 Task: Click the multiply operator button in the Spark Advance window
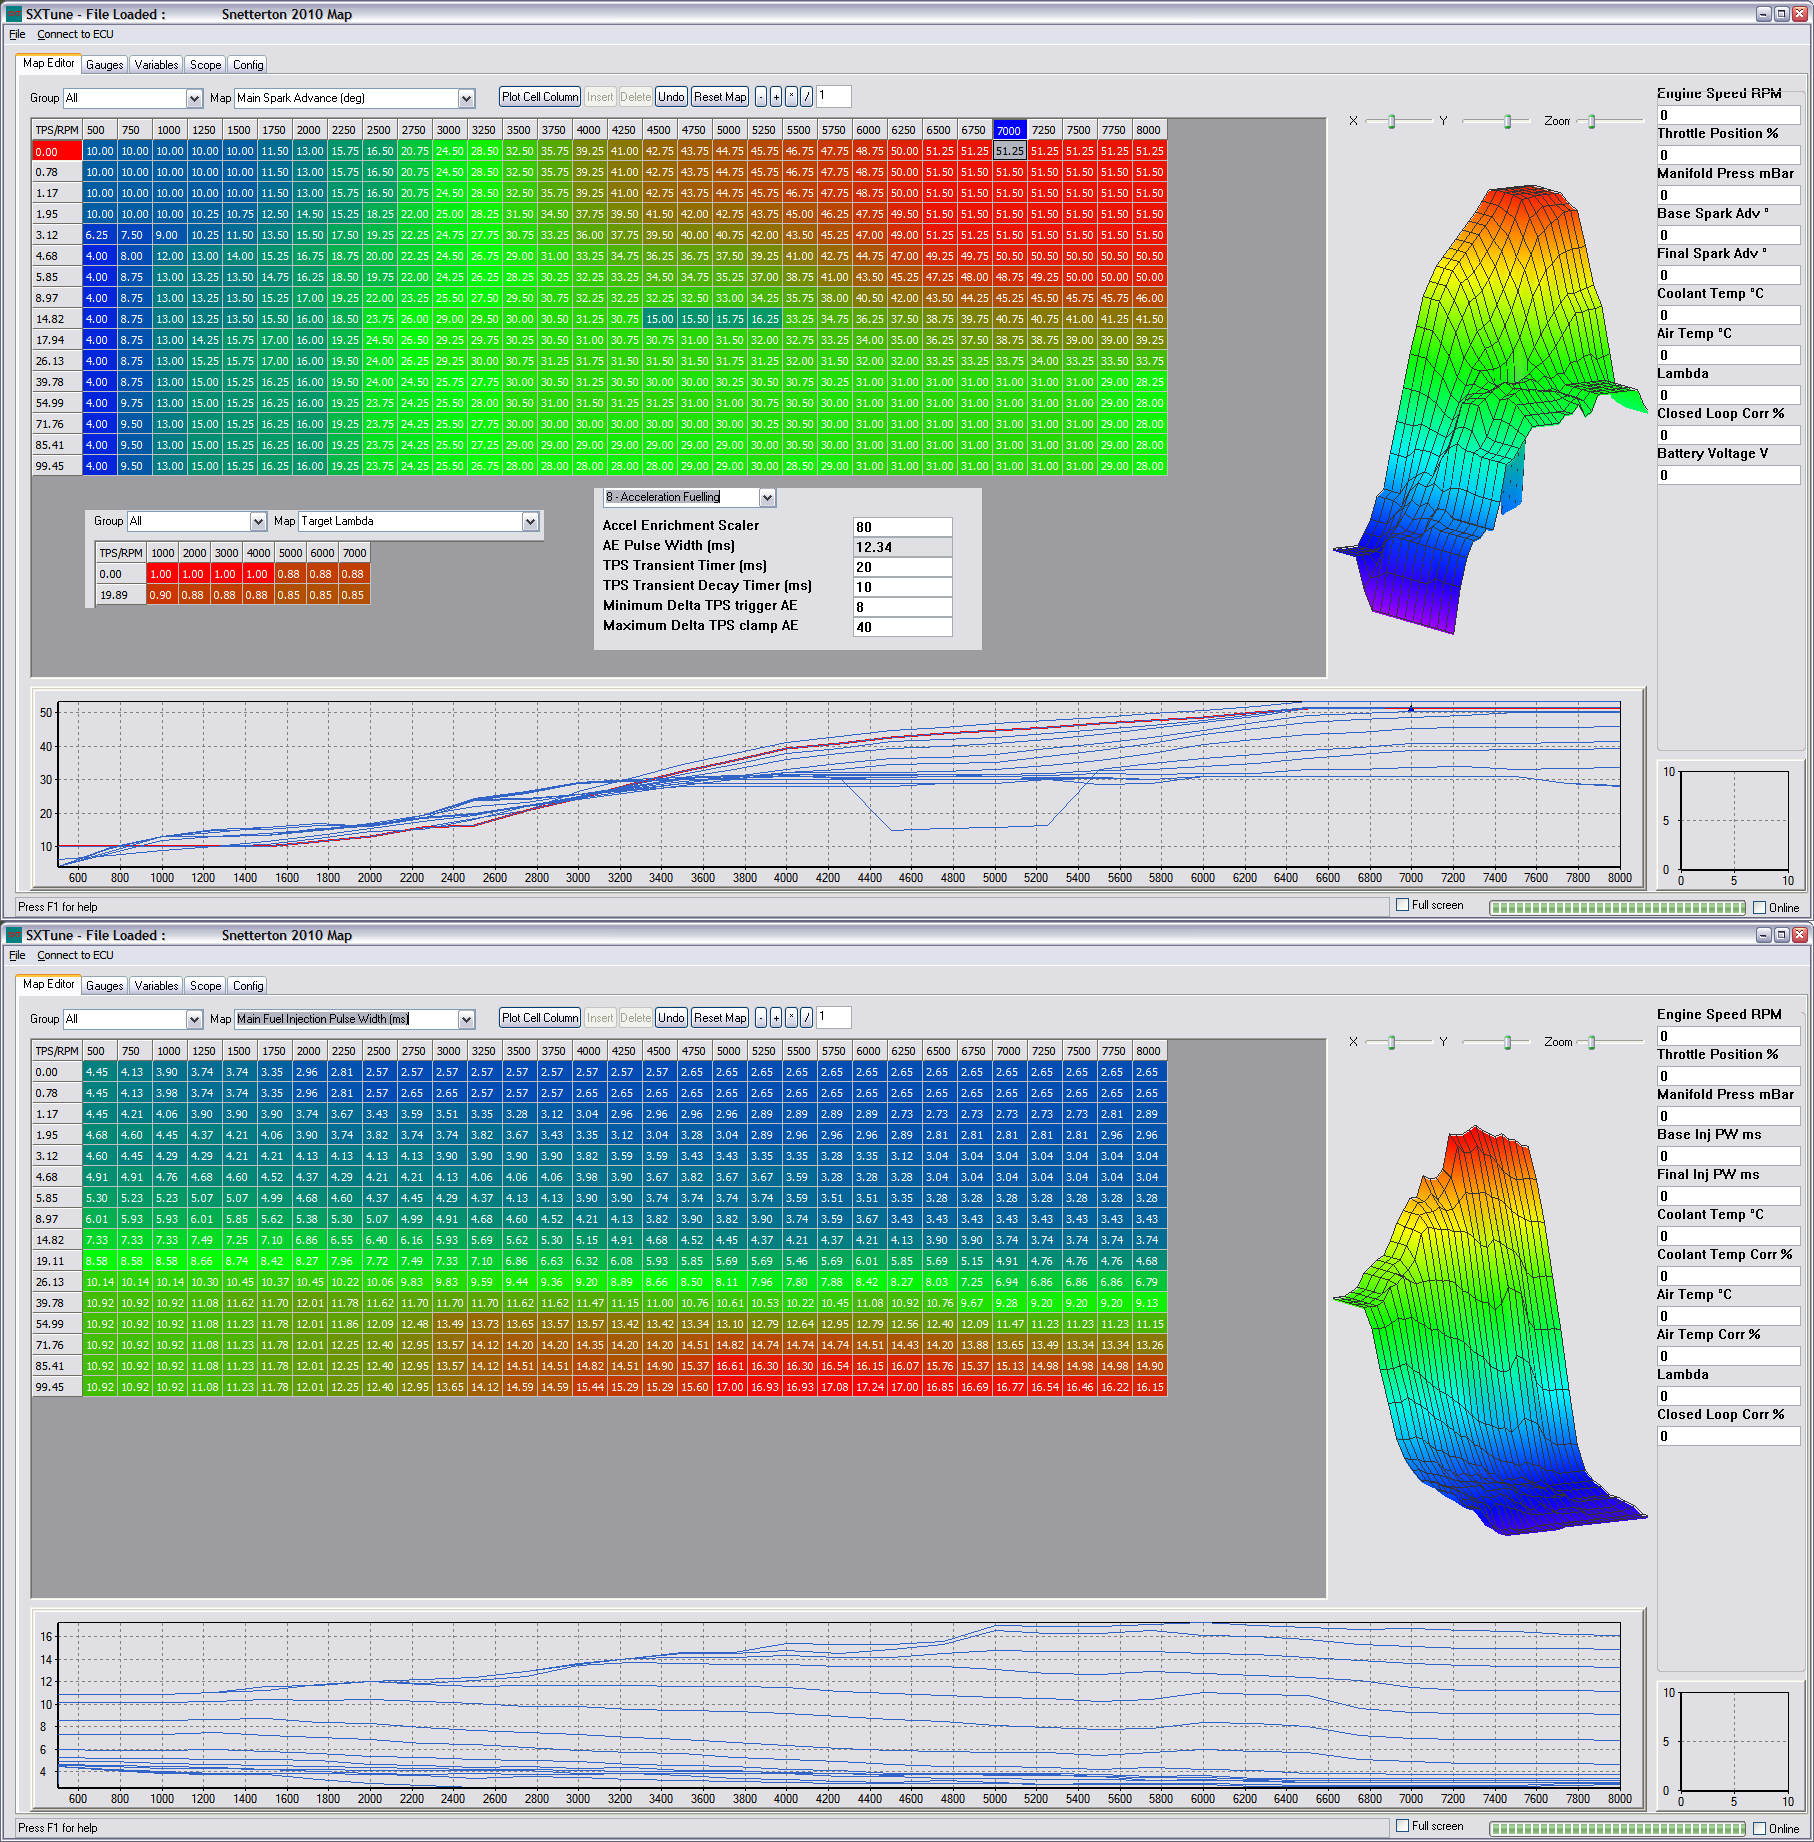[791, 97]
